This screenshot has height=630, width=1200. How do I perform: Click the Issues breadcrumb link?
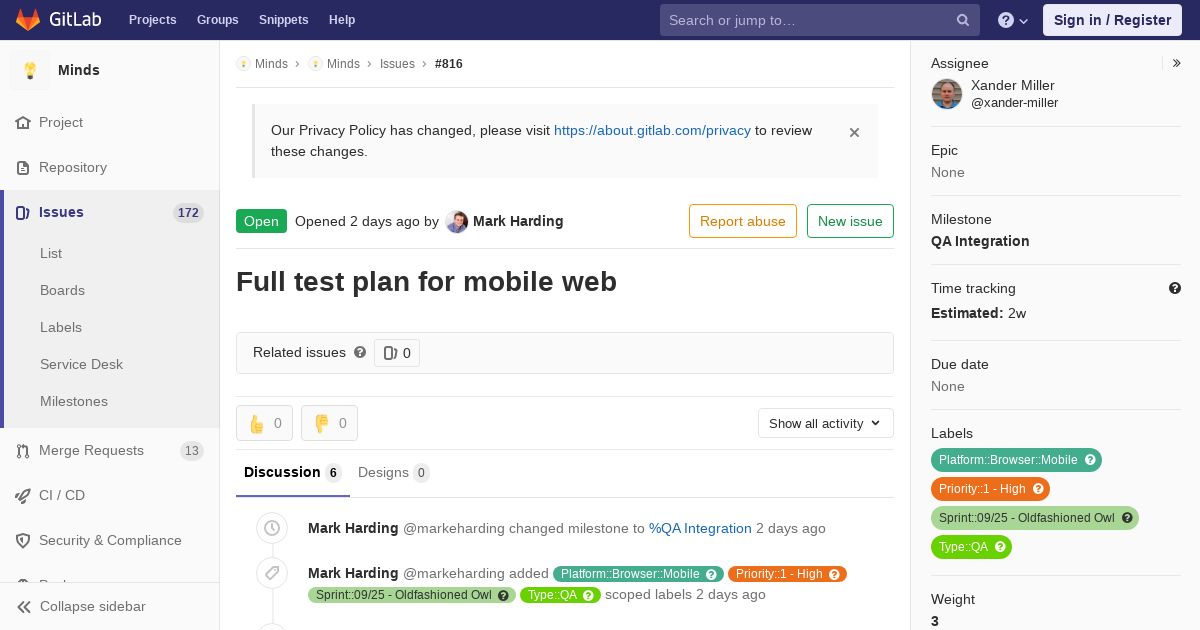(x=397, y=64)
